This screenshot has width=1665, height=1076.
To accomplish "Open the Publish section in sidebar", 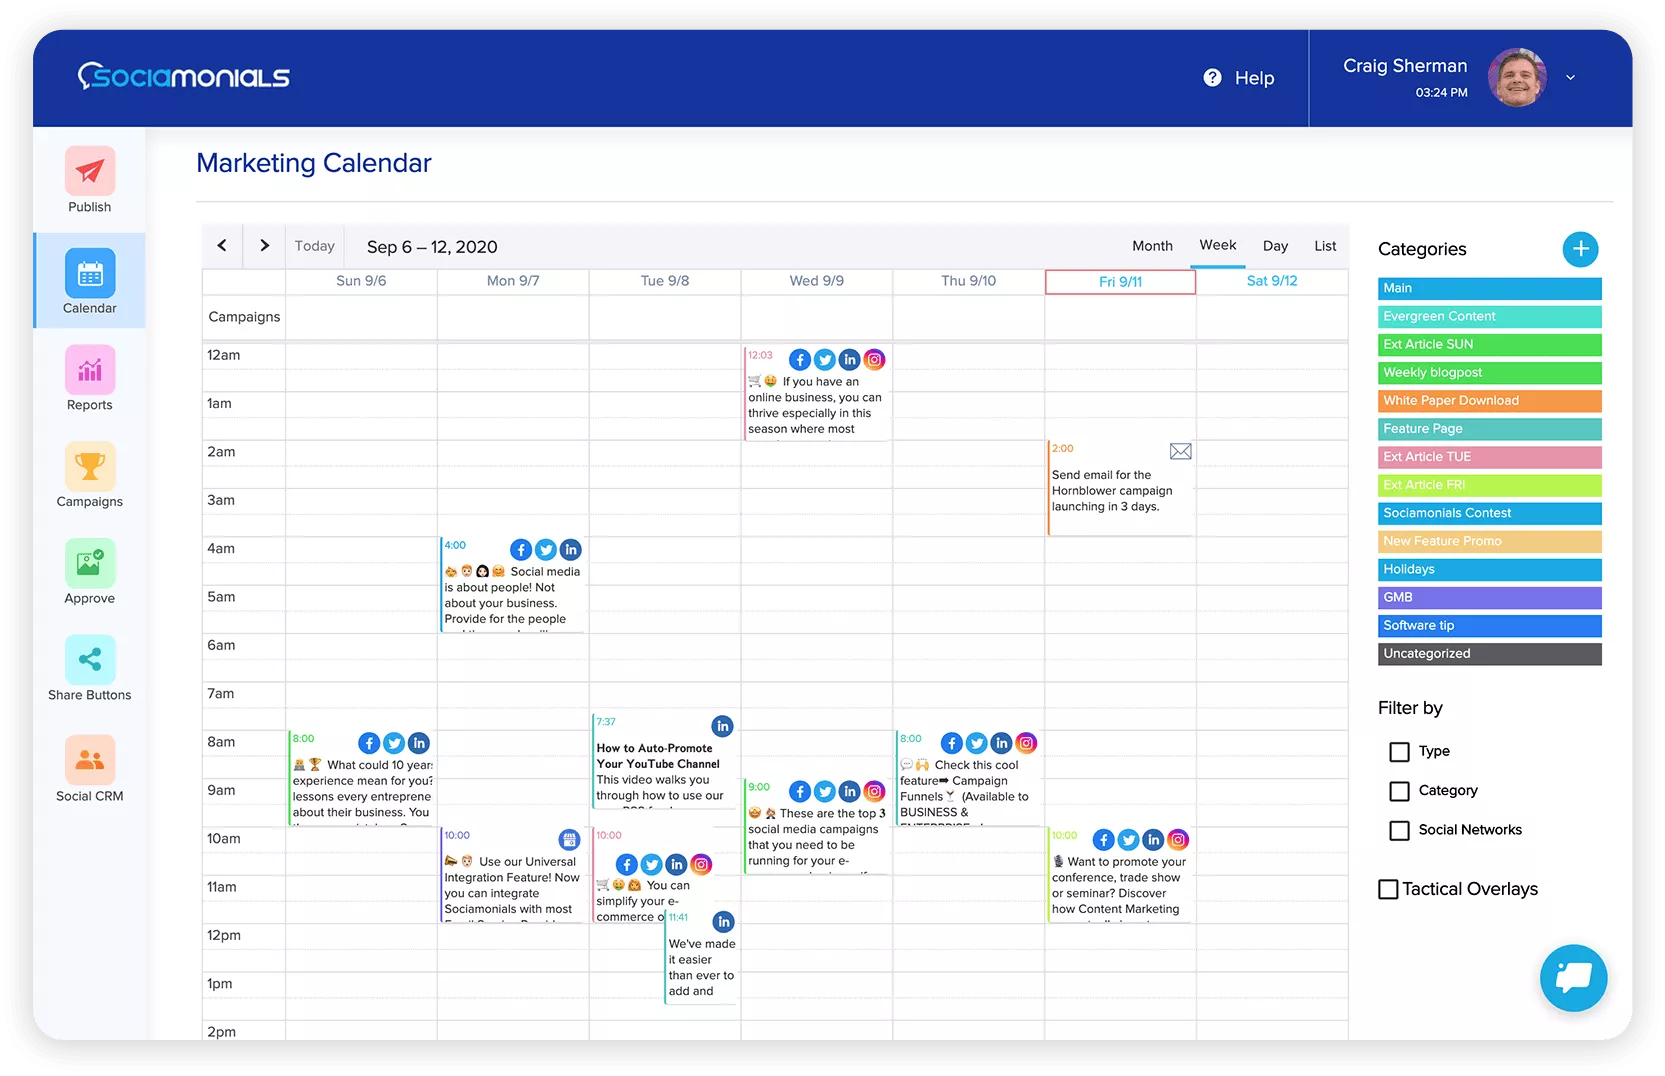I will click(x=90, y=172).
